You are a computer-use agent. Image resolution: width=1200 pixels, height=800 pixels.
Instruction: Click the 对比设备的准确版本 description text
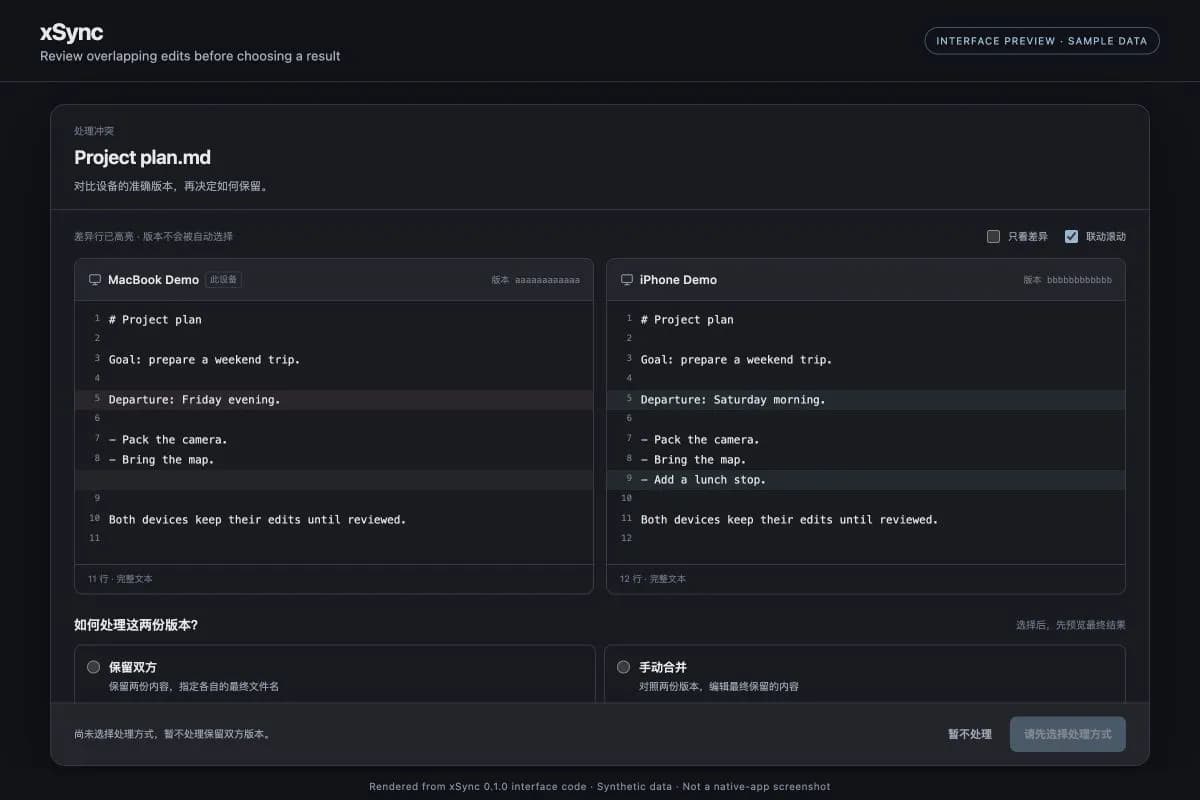click(x=171, y=186)
